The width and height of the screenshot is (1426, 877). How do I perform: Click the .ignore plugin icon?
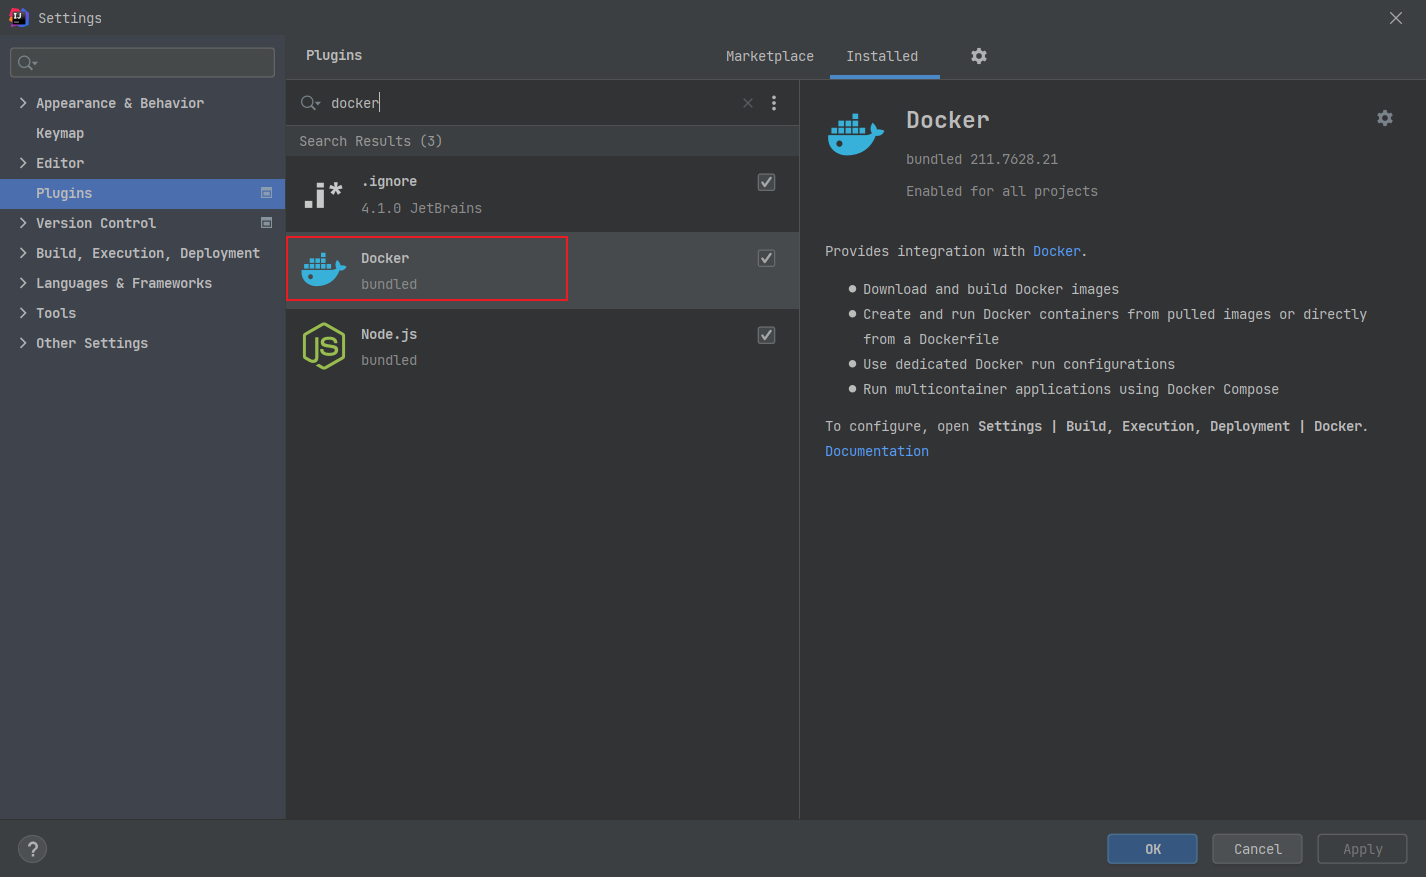(x=323, y=194)
